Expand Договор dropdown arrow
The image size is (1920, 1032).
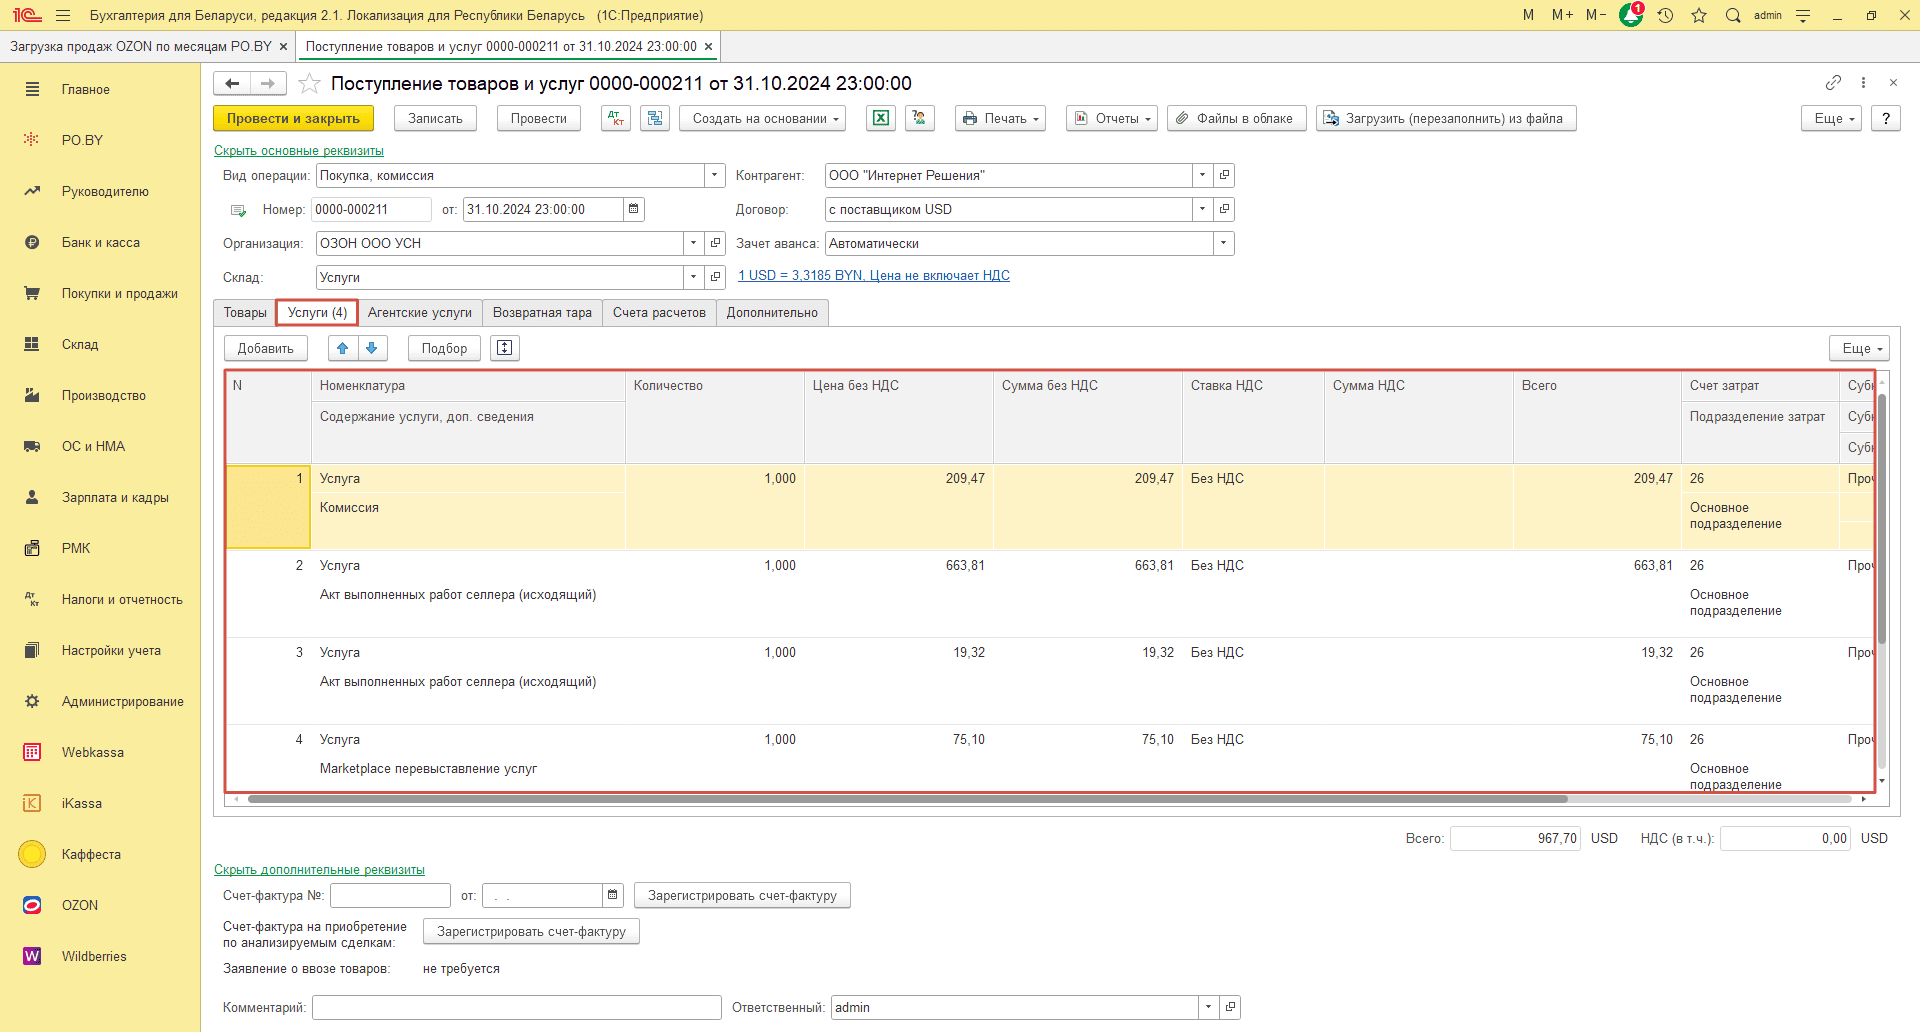(x=1202, y=209)
